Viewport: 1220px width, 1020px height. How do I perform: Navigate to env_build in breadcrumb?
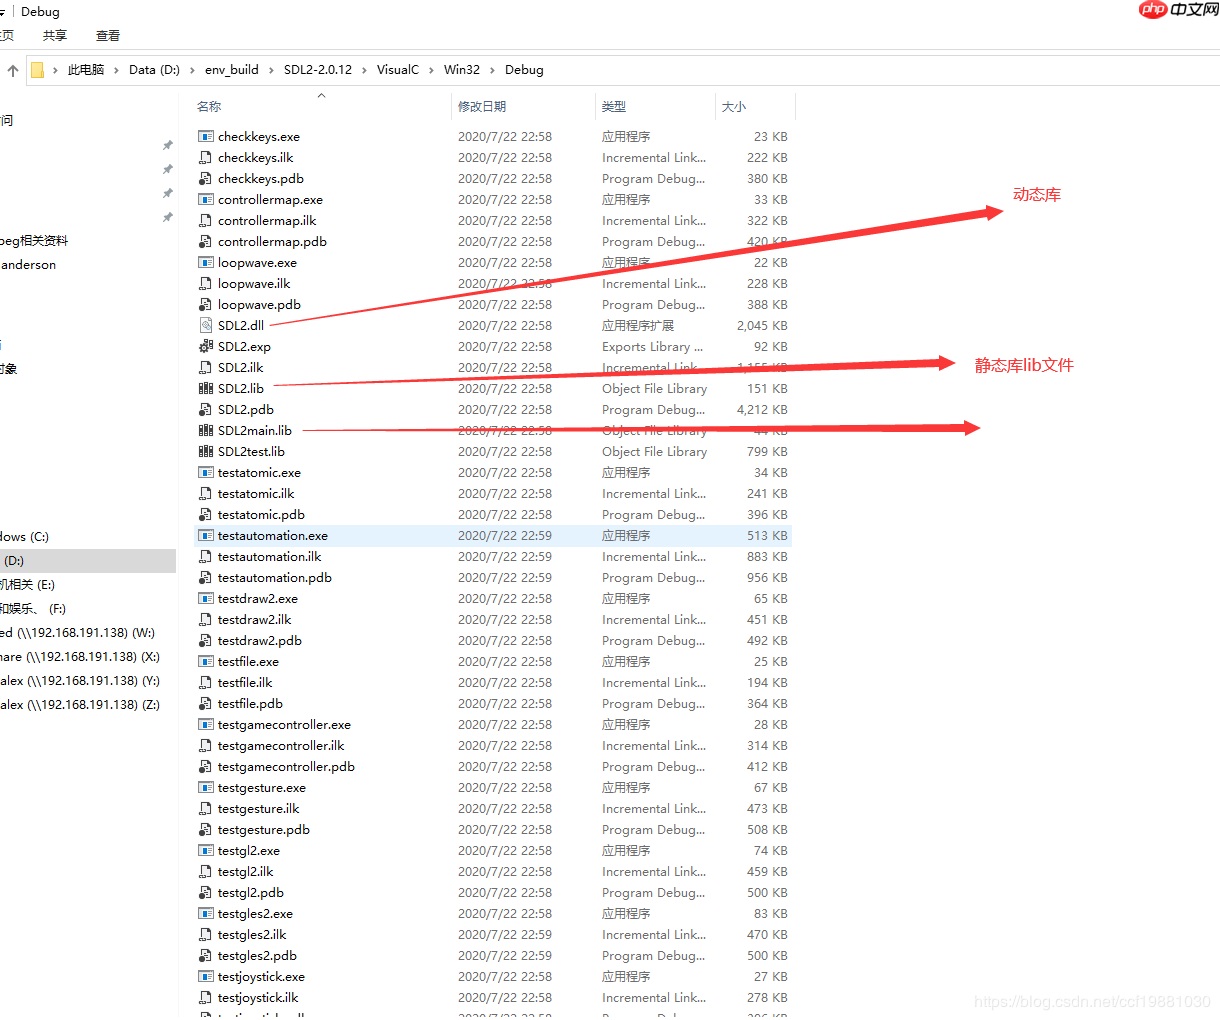232,70
